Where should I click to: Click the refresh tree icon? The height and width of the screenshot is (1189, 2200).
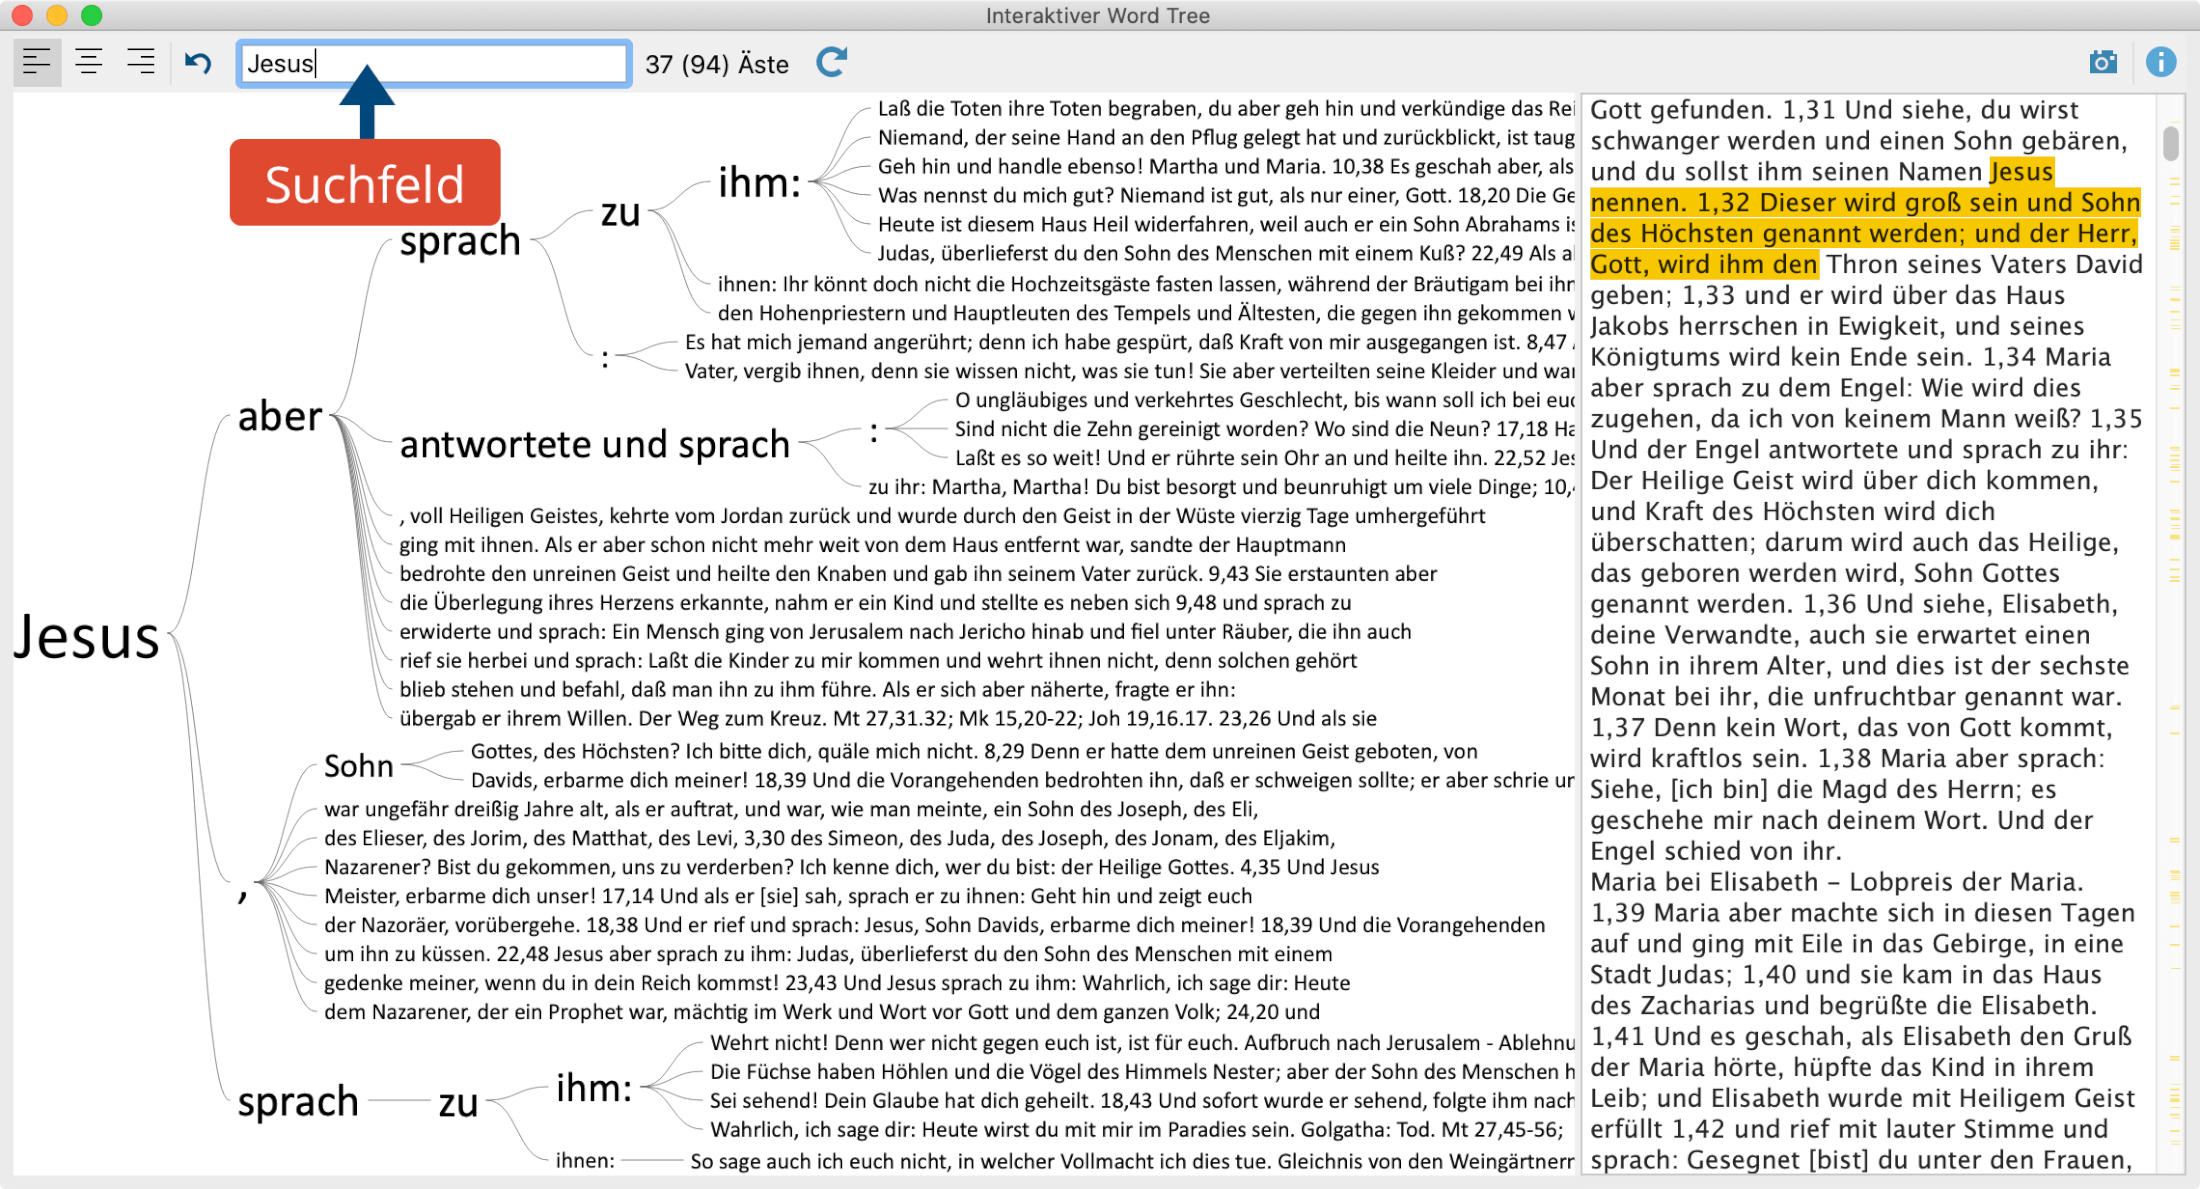coord(831,63)
